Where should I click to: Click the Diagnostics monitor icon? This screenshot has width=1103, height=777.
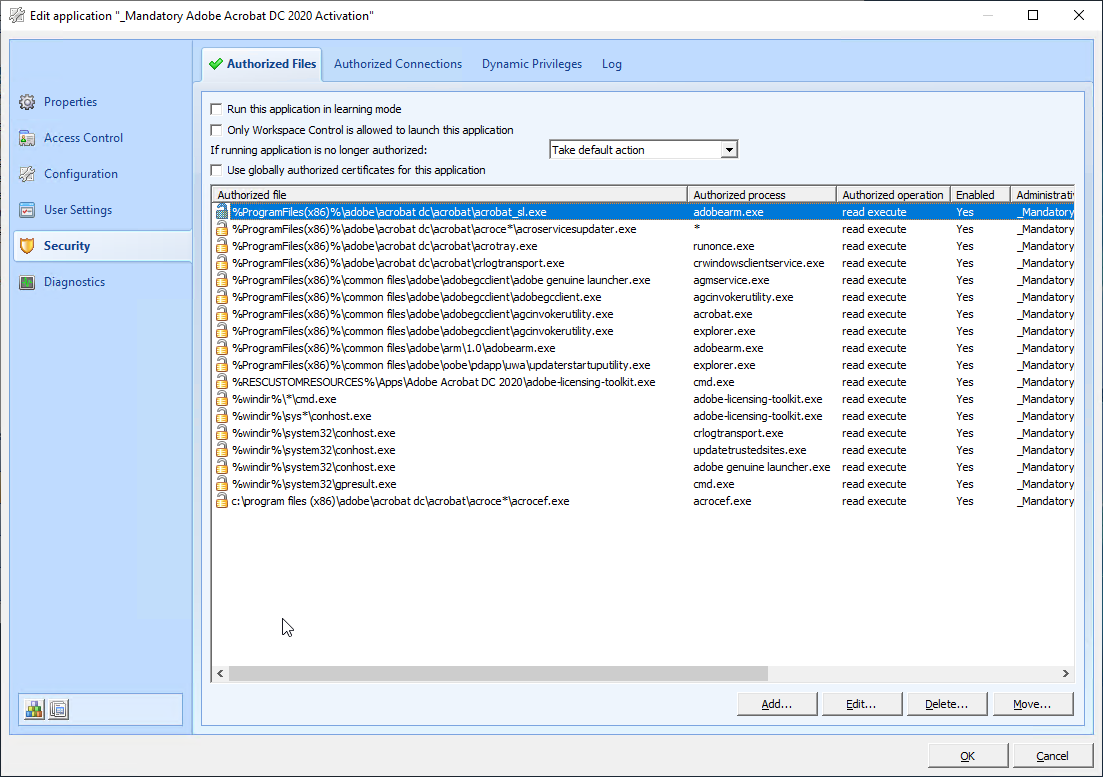click(x=27, y=282)
